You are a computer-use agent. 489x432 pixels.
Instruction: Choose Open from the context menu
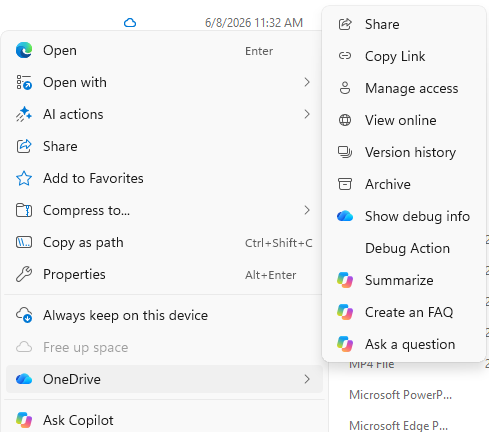coord(164,50)
